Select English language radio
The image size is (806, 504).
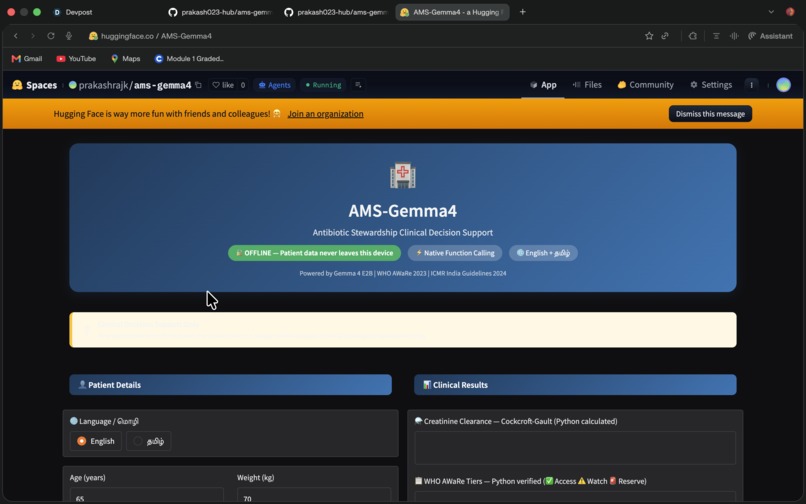click(x=96, y=441)
